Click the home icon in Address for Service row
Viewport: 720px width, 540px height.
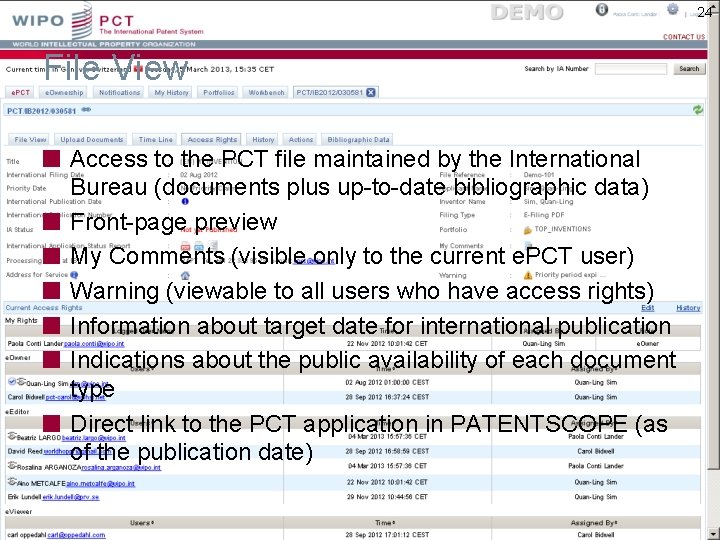pos(185,276)
